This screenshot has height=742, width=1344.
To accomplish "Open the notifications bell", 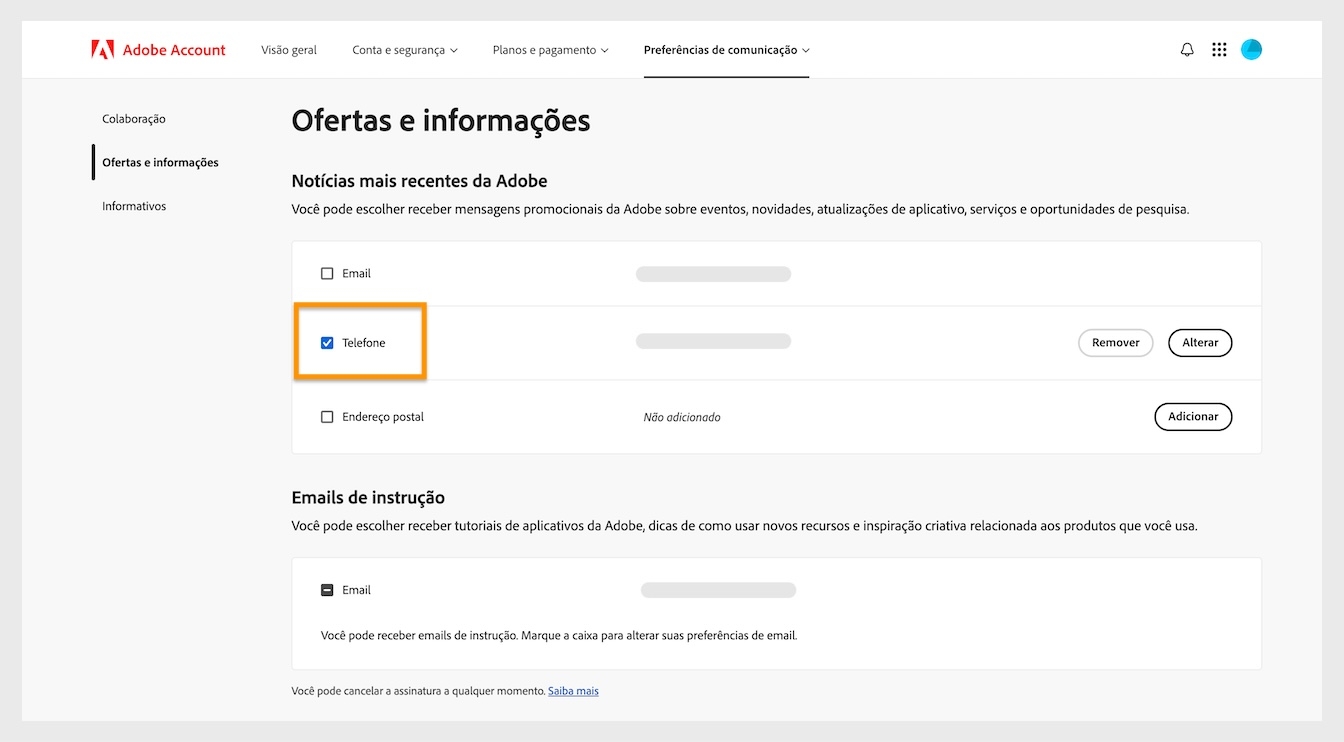I will coord(1186,48).
